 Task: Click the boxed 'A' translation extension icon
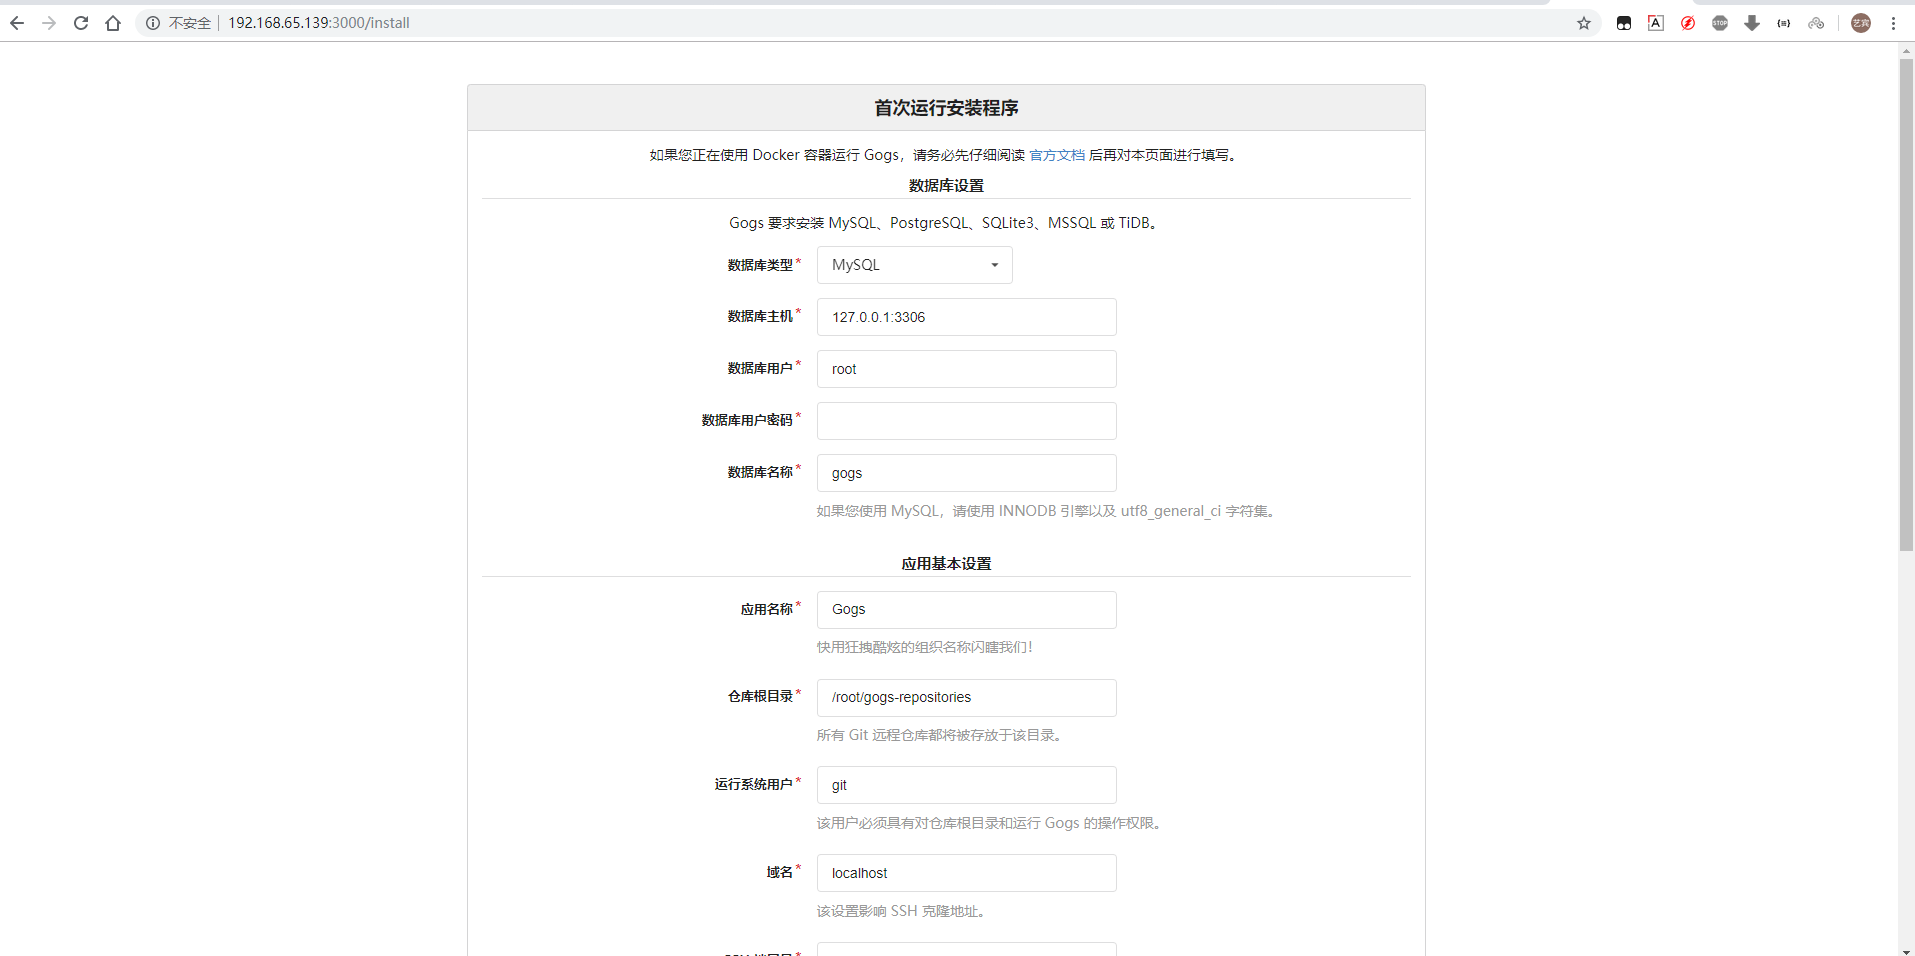pyautogui.click(x=1655, y=22)
